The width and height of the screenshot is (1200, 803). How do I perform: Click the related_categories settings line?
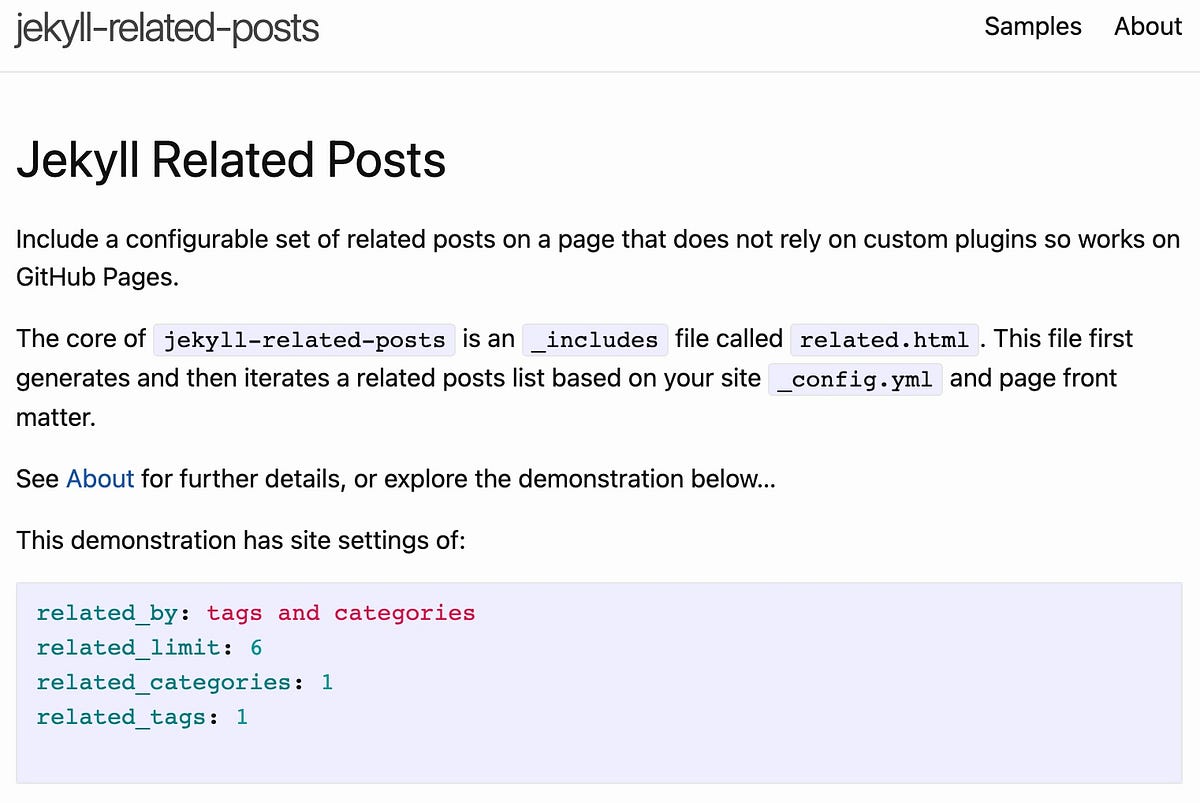[165, 682]
